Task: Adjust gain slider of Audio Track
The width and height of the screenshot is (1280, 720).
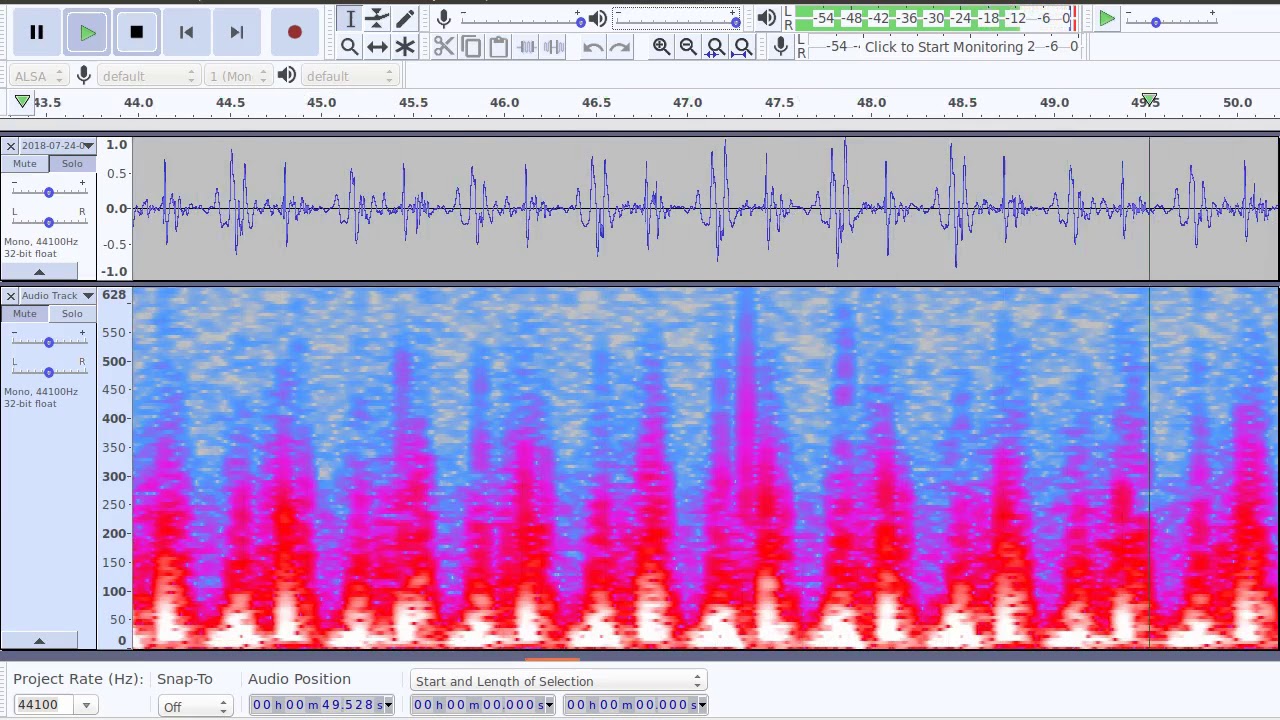Action: (48, 342)
